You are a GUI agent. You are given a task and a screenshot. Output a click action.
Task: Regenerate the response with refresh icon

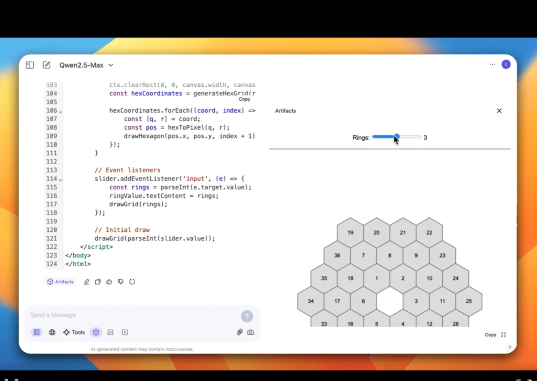pyautogui.click(x=132, y=282)
